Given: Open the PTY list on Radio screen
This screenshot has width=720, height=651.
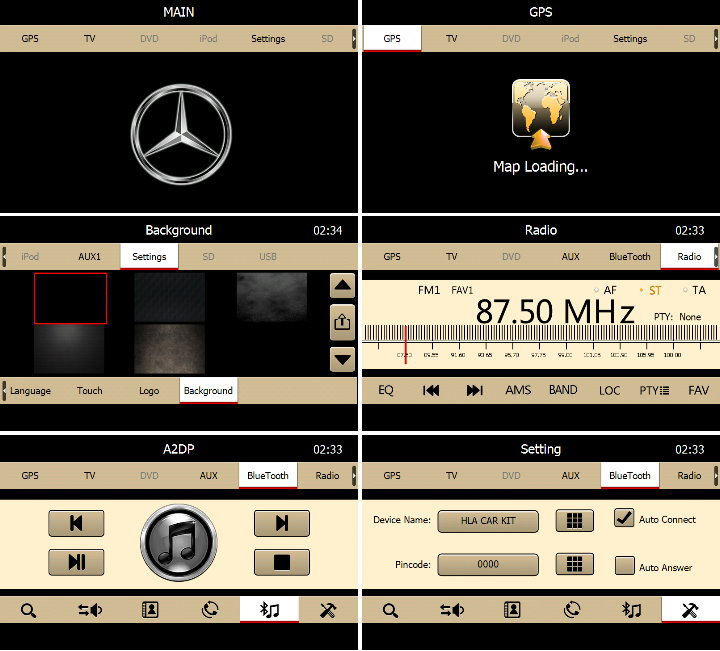Looking at the screenshot, I should [x=654, y=390].
